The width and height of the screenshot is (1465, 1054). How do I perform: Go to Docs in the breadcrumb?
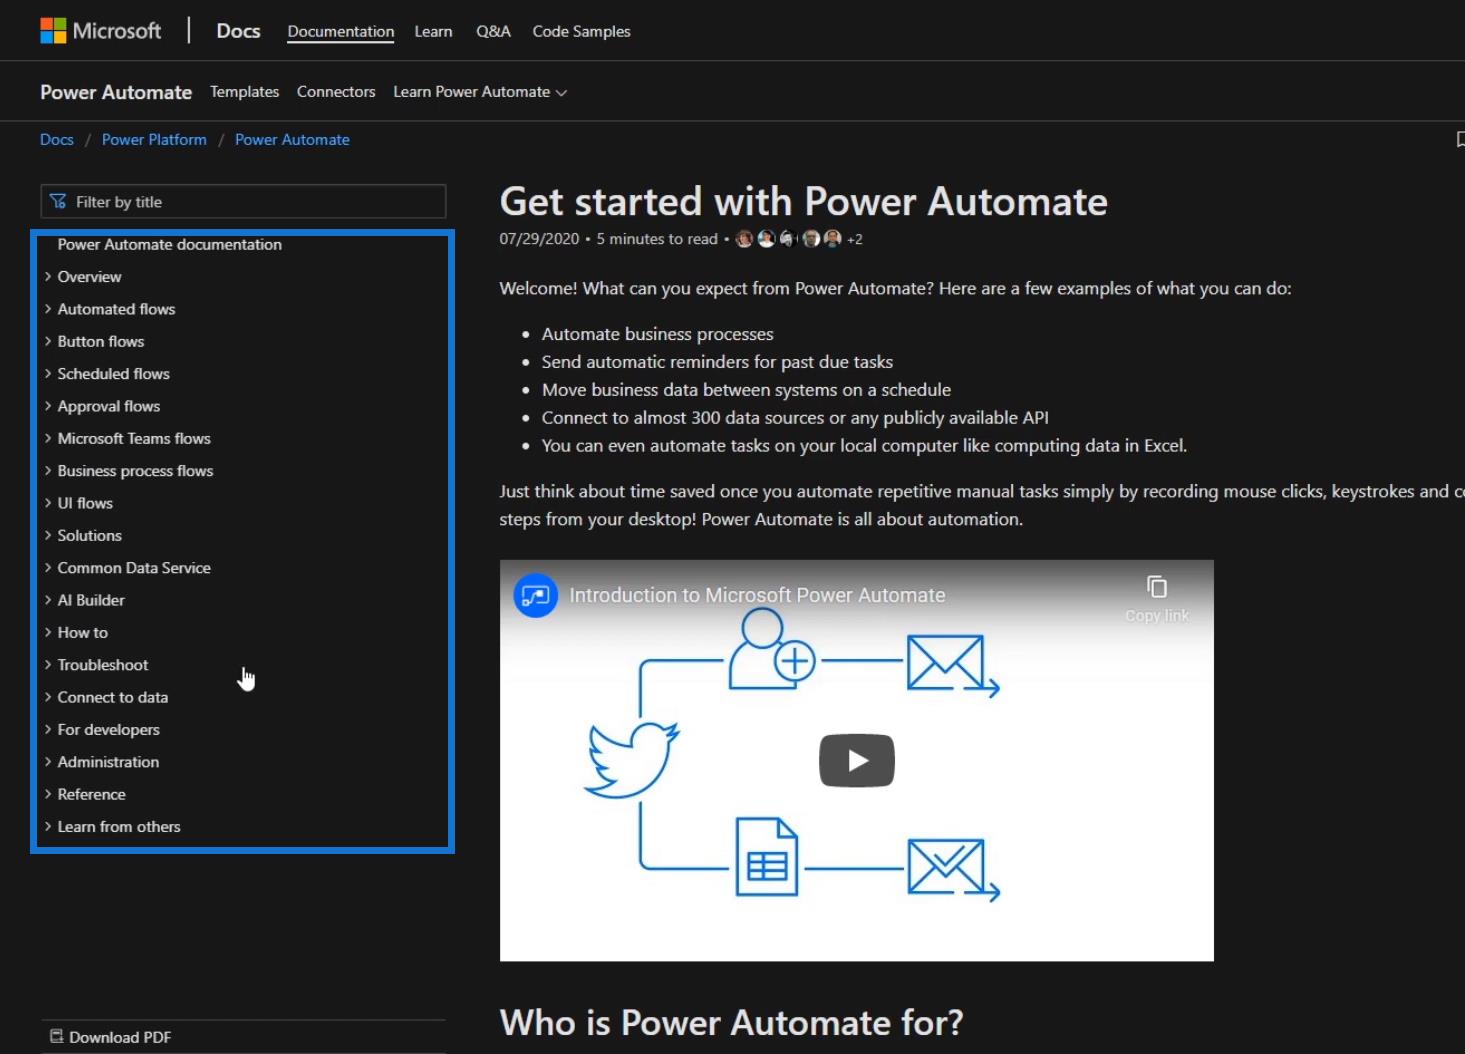(57, 140)
